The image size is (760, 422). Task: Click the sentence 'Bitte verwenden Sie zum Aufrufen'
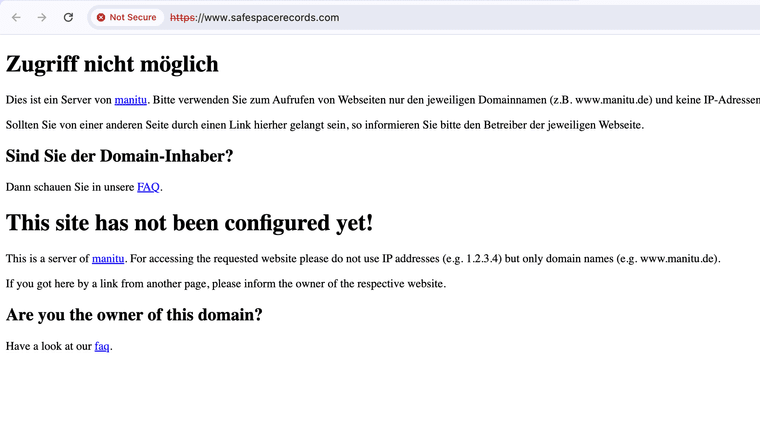tap(400, 100)
